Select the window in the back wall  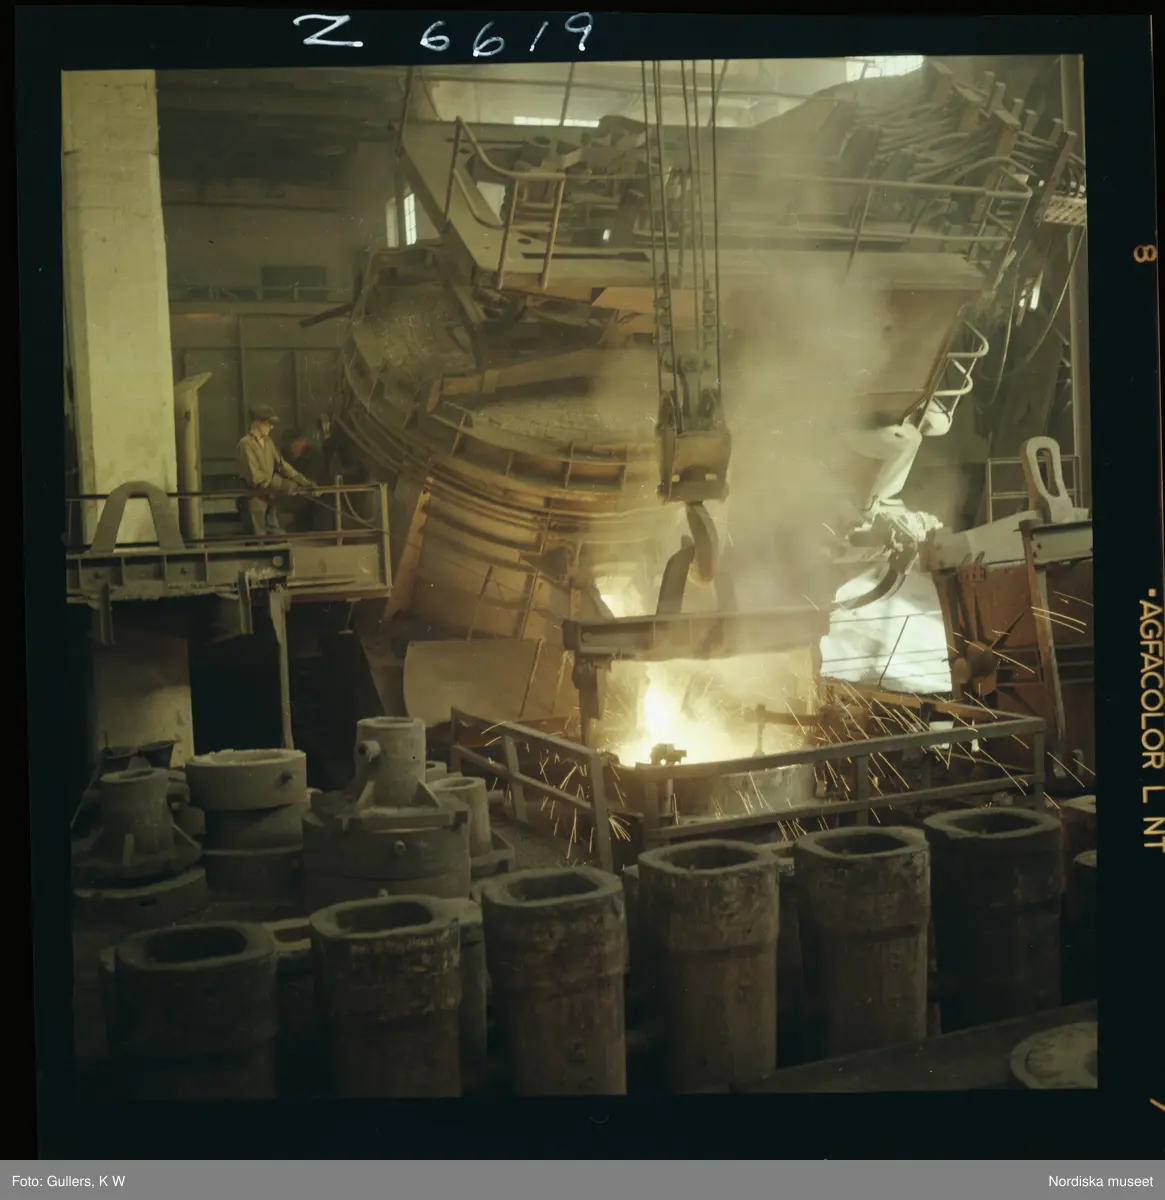click(403, 217)
